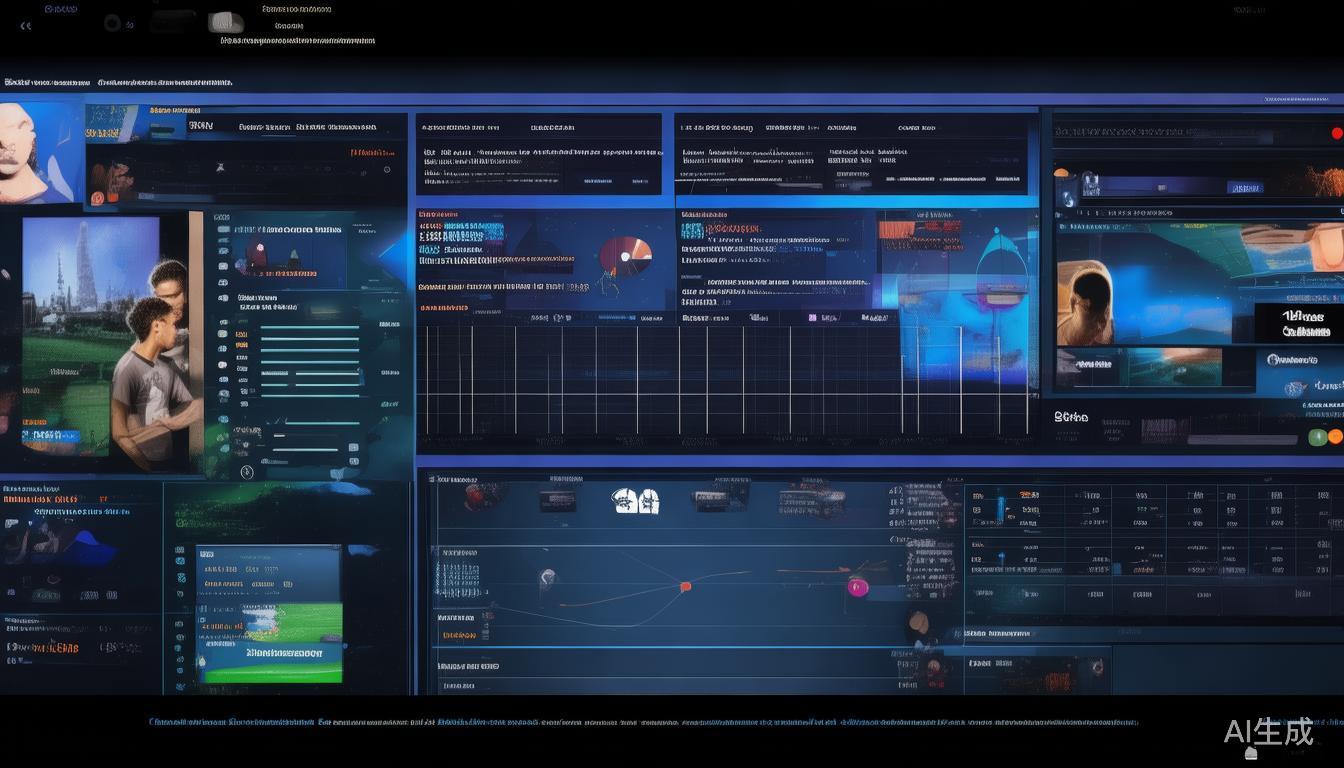Toggle the grey pill switch in top bar
Image resolution: width=1344 pixels, height=768 pixels.
pyautogui.click(x=226, y=23)
